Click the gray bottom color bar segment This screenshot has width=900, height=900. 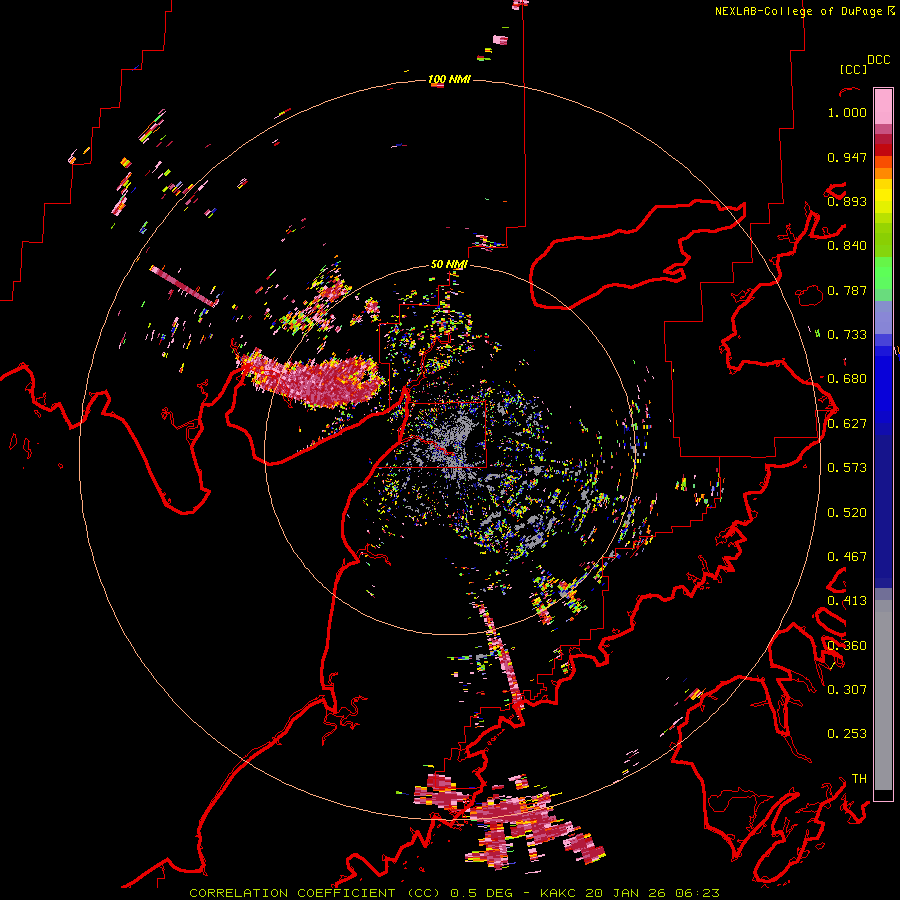click(x=883, y=695)
